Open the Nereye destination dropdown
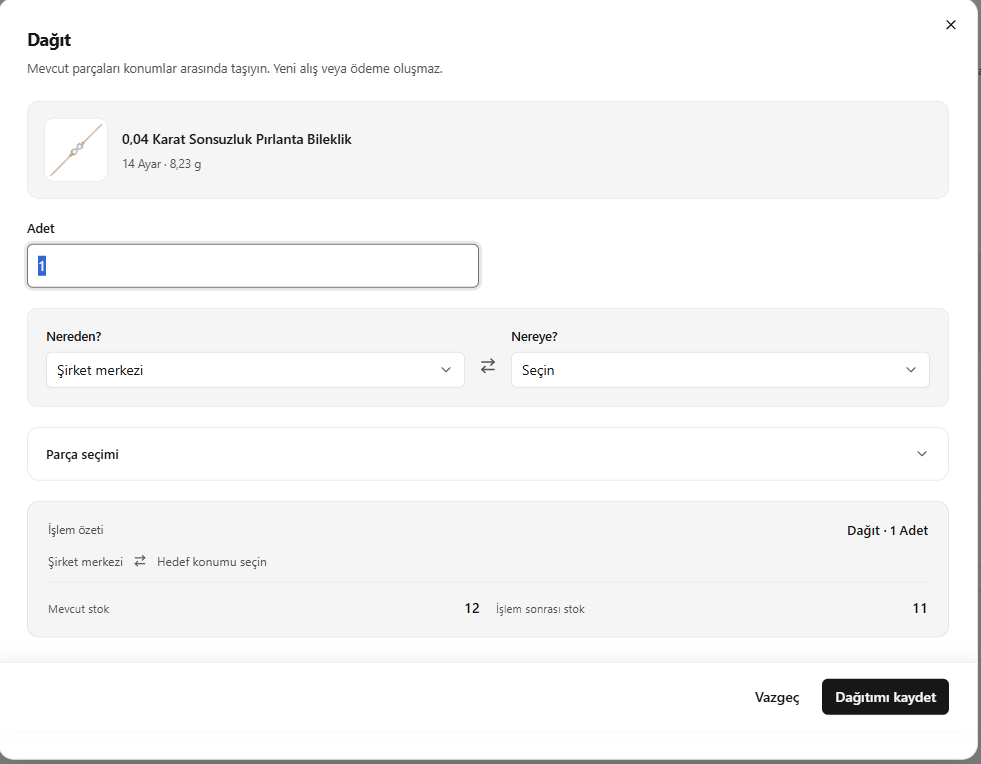Screen dimensions: 981x764 pyautogui.click(x=720, y=370)
